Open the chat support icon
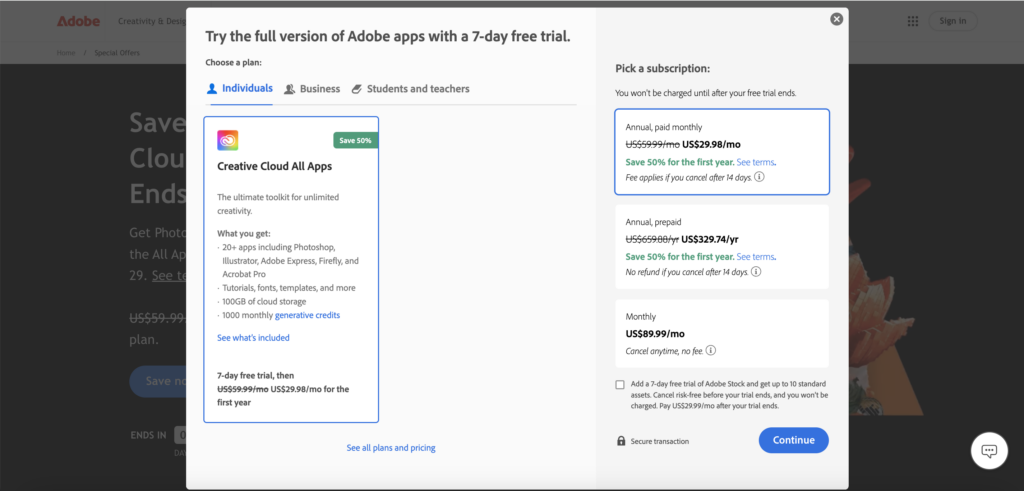 tap(989, 451)
